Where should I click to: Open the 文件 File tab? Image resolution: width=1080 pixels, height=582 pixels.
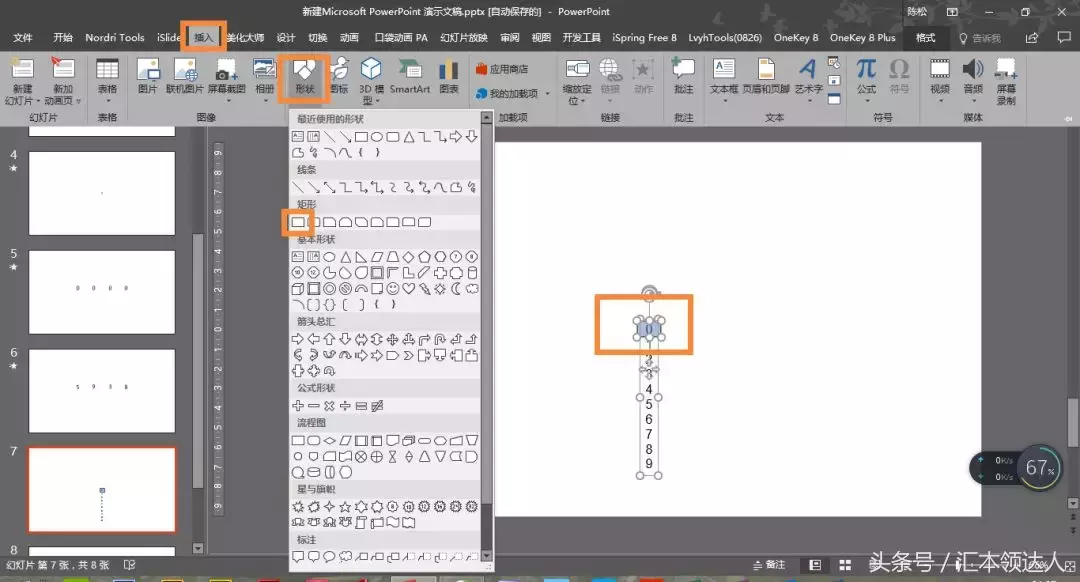[23, 38]
